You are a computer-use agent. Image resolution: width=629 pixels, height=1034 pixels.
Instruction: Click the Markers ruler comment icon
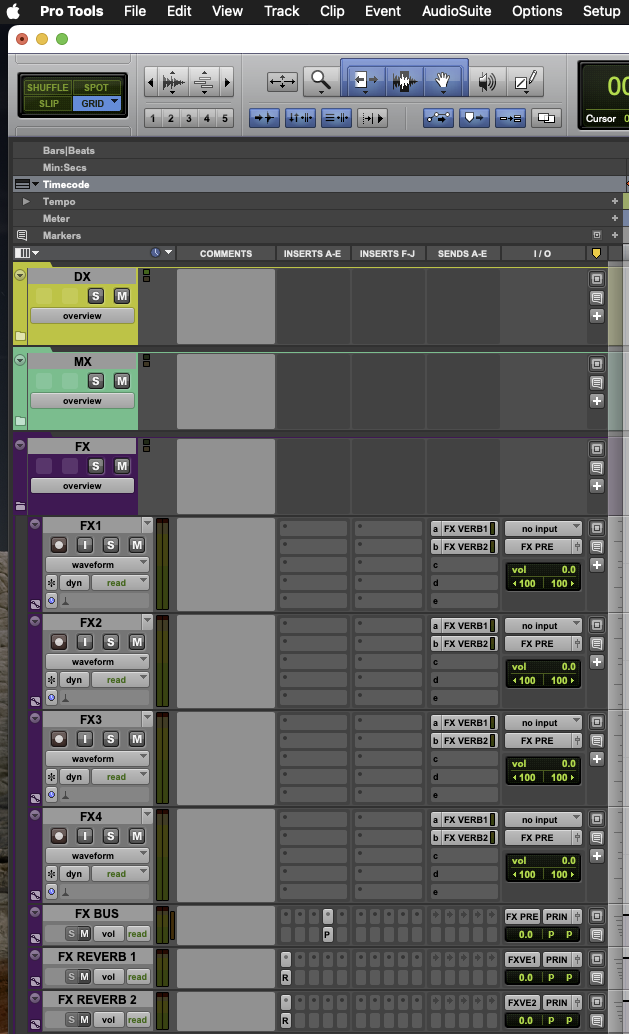point(22,235)
